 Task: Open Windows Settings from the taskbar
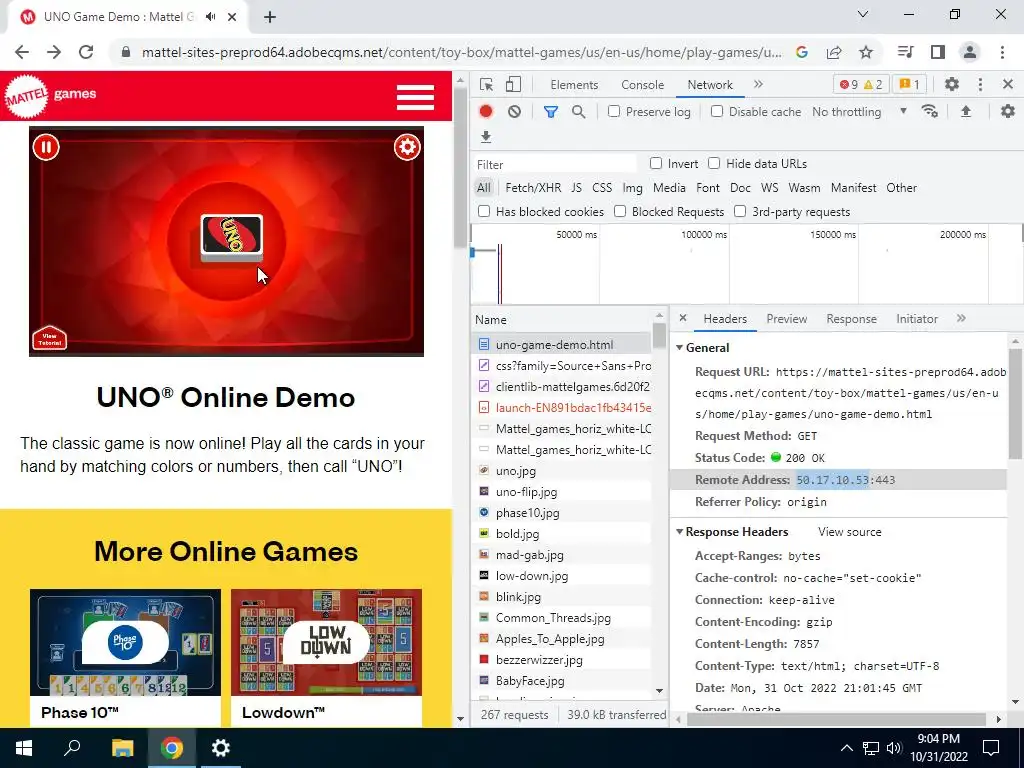click(221, 748)
